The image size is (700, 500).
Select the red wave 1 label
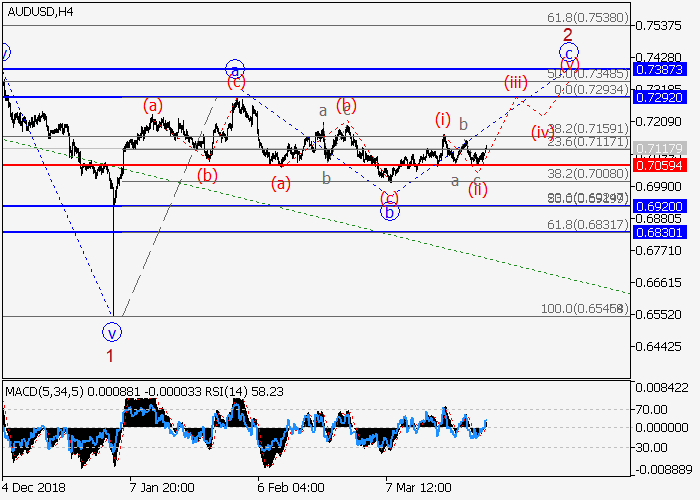click(x=110, y=354)
